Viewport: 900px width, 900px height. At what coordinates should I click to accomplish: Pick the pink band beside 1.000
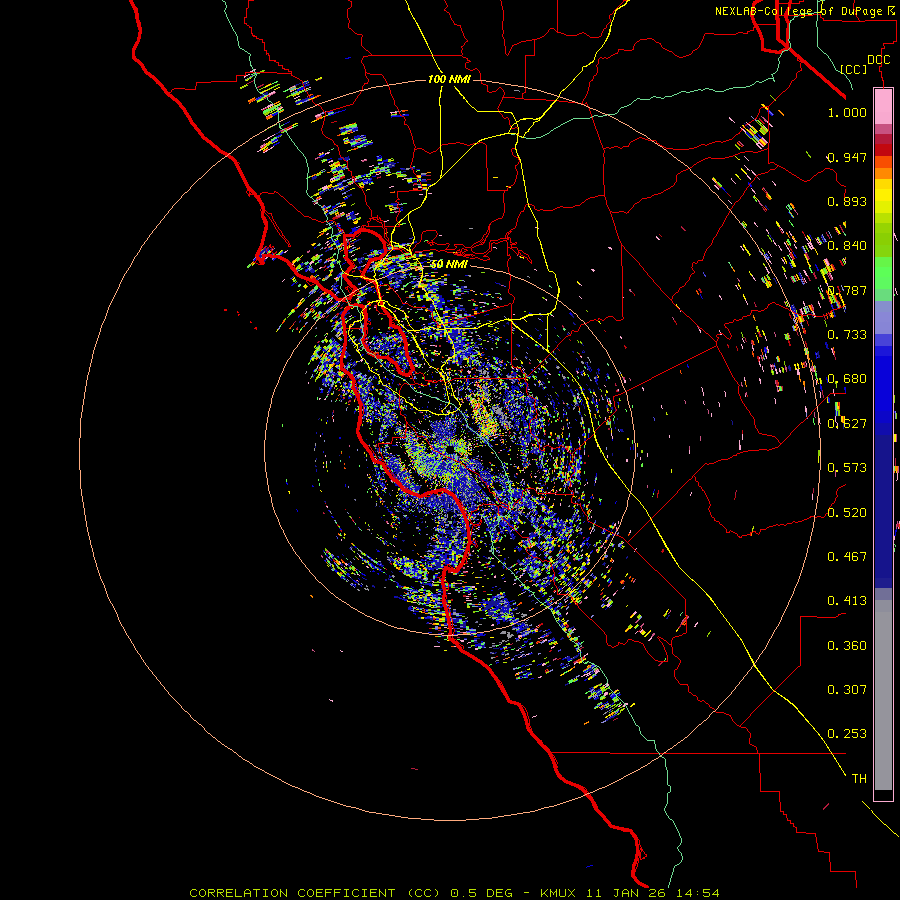click(x=883, y=107)
